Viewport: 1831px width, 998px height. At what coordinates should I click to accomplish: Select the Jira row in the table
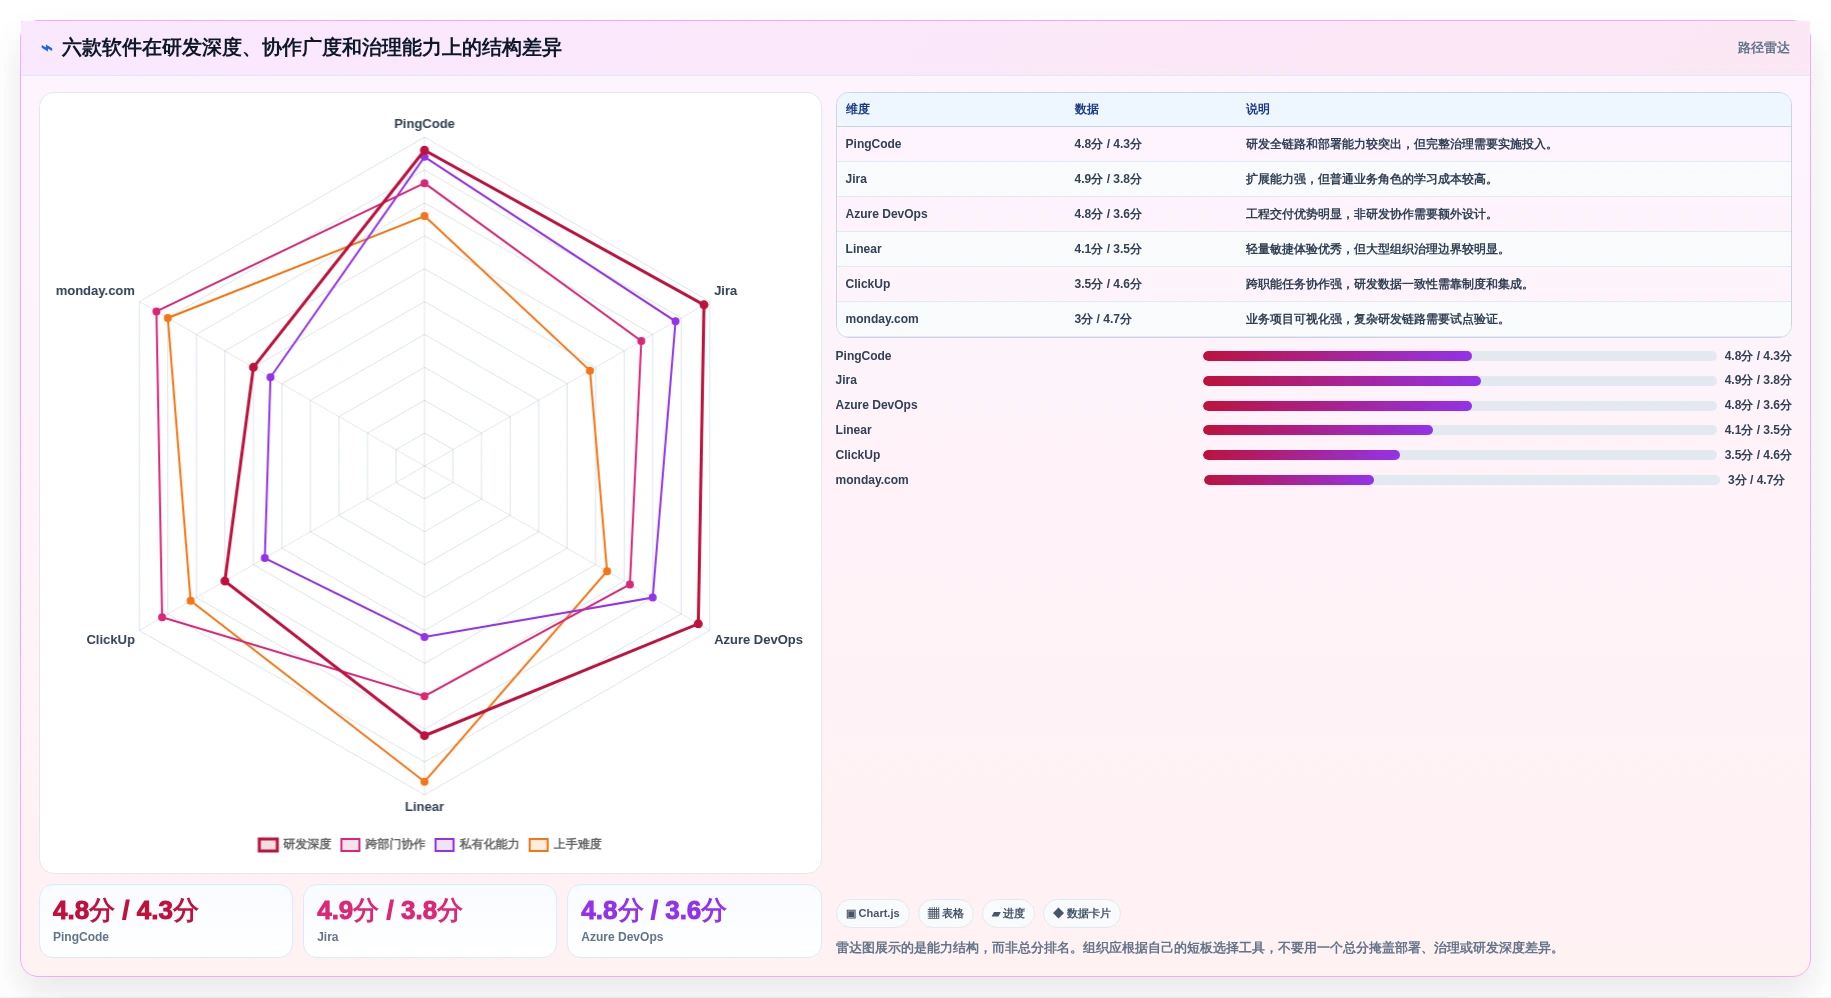[x=1313, y=179]
